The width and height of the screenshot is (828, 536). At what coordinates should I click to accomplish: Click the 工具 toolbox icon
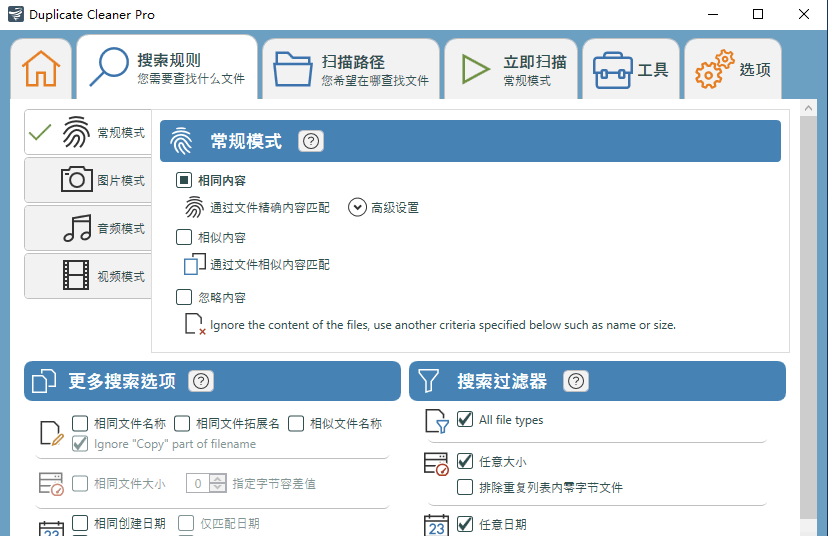(x=613, y=70)
